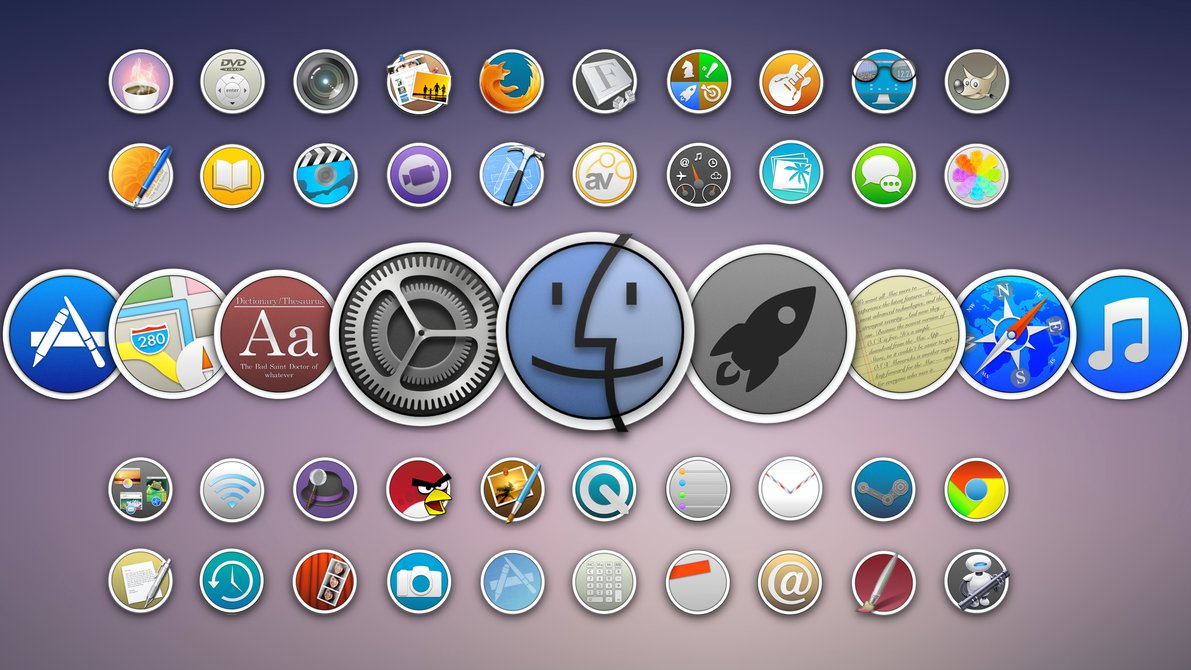Launch the DVD Player icon

[232, 81]
